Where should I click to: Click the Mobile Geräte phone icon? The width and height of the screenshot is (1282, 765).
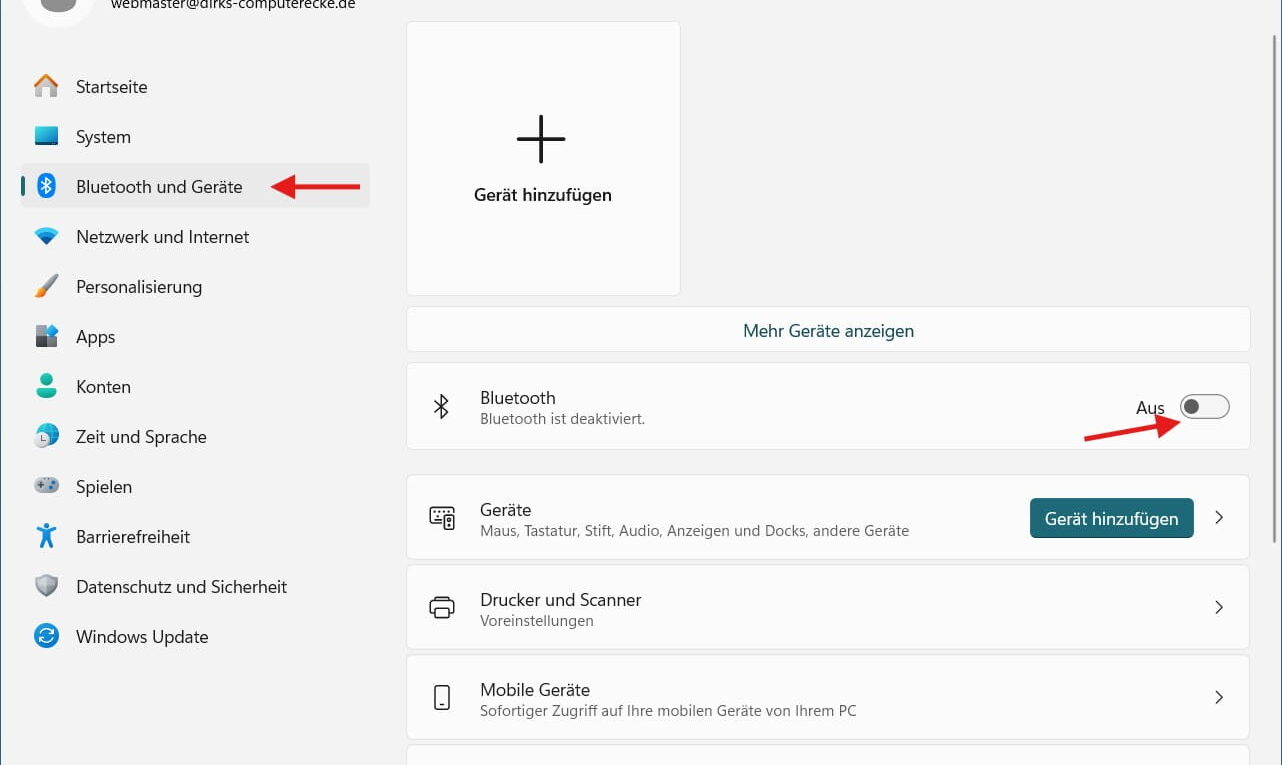click(x=442, y=697)
